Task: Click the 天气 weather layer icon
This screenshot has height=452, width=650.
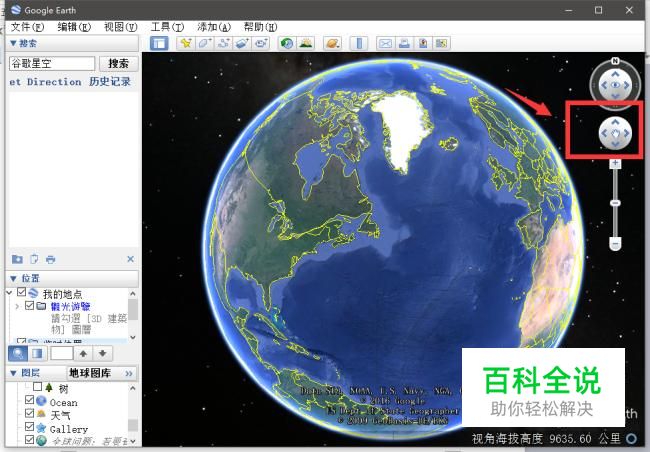Action: [x=41, y=414]
